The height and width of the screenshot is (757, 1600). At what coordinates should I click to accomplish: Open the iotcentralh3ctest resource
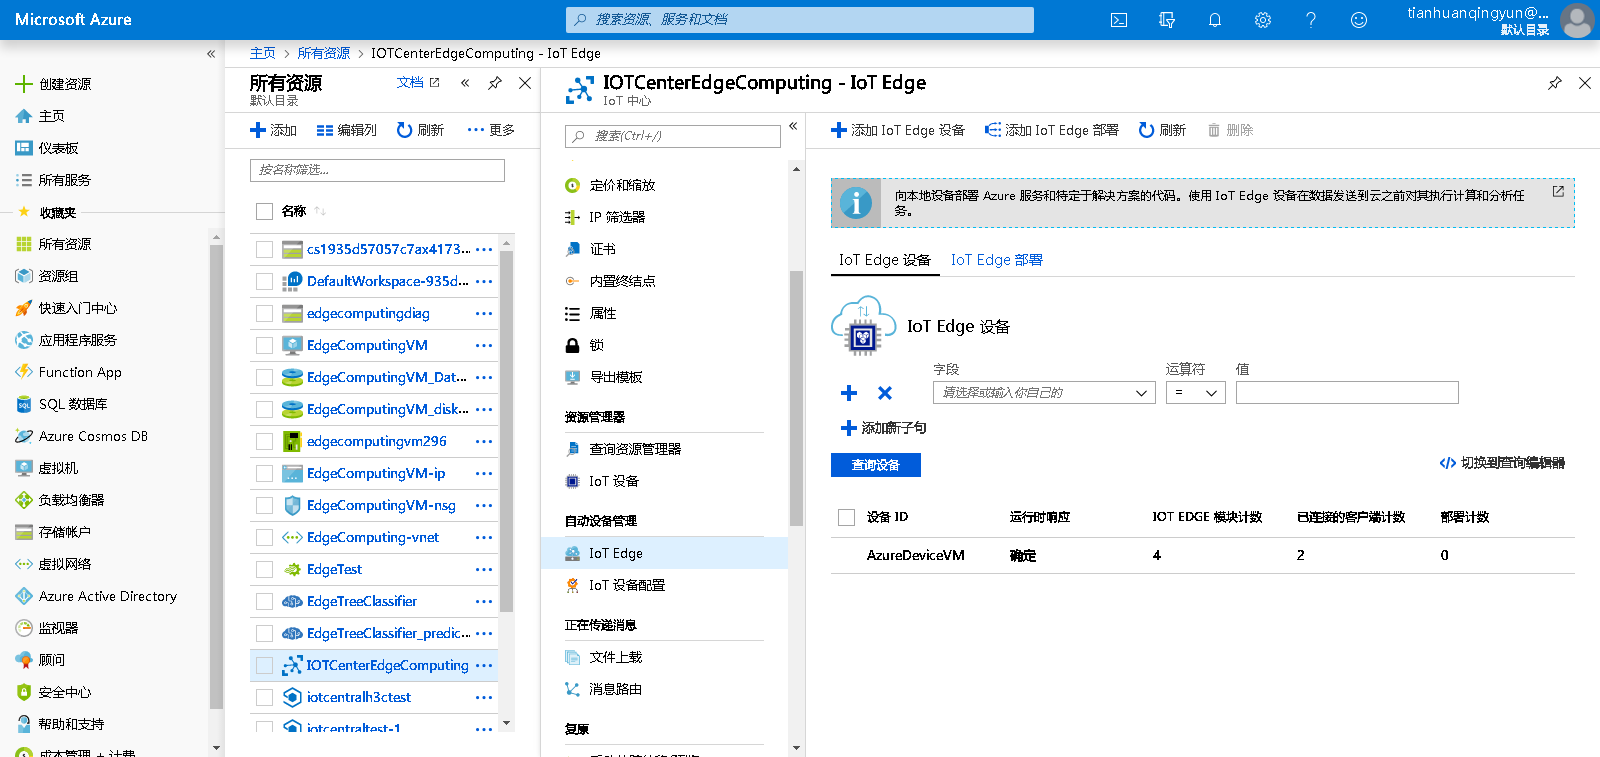tap(358, 697)
